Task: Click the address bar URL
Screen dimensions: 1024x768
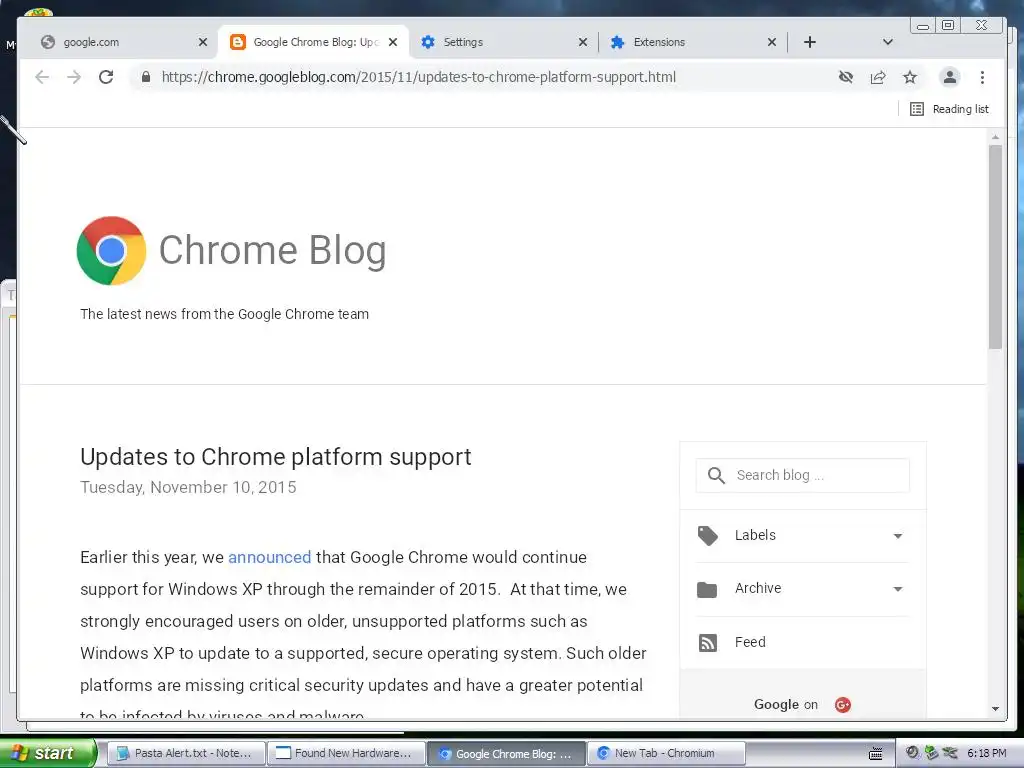Action: click(x=419, y=77)
